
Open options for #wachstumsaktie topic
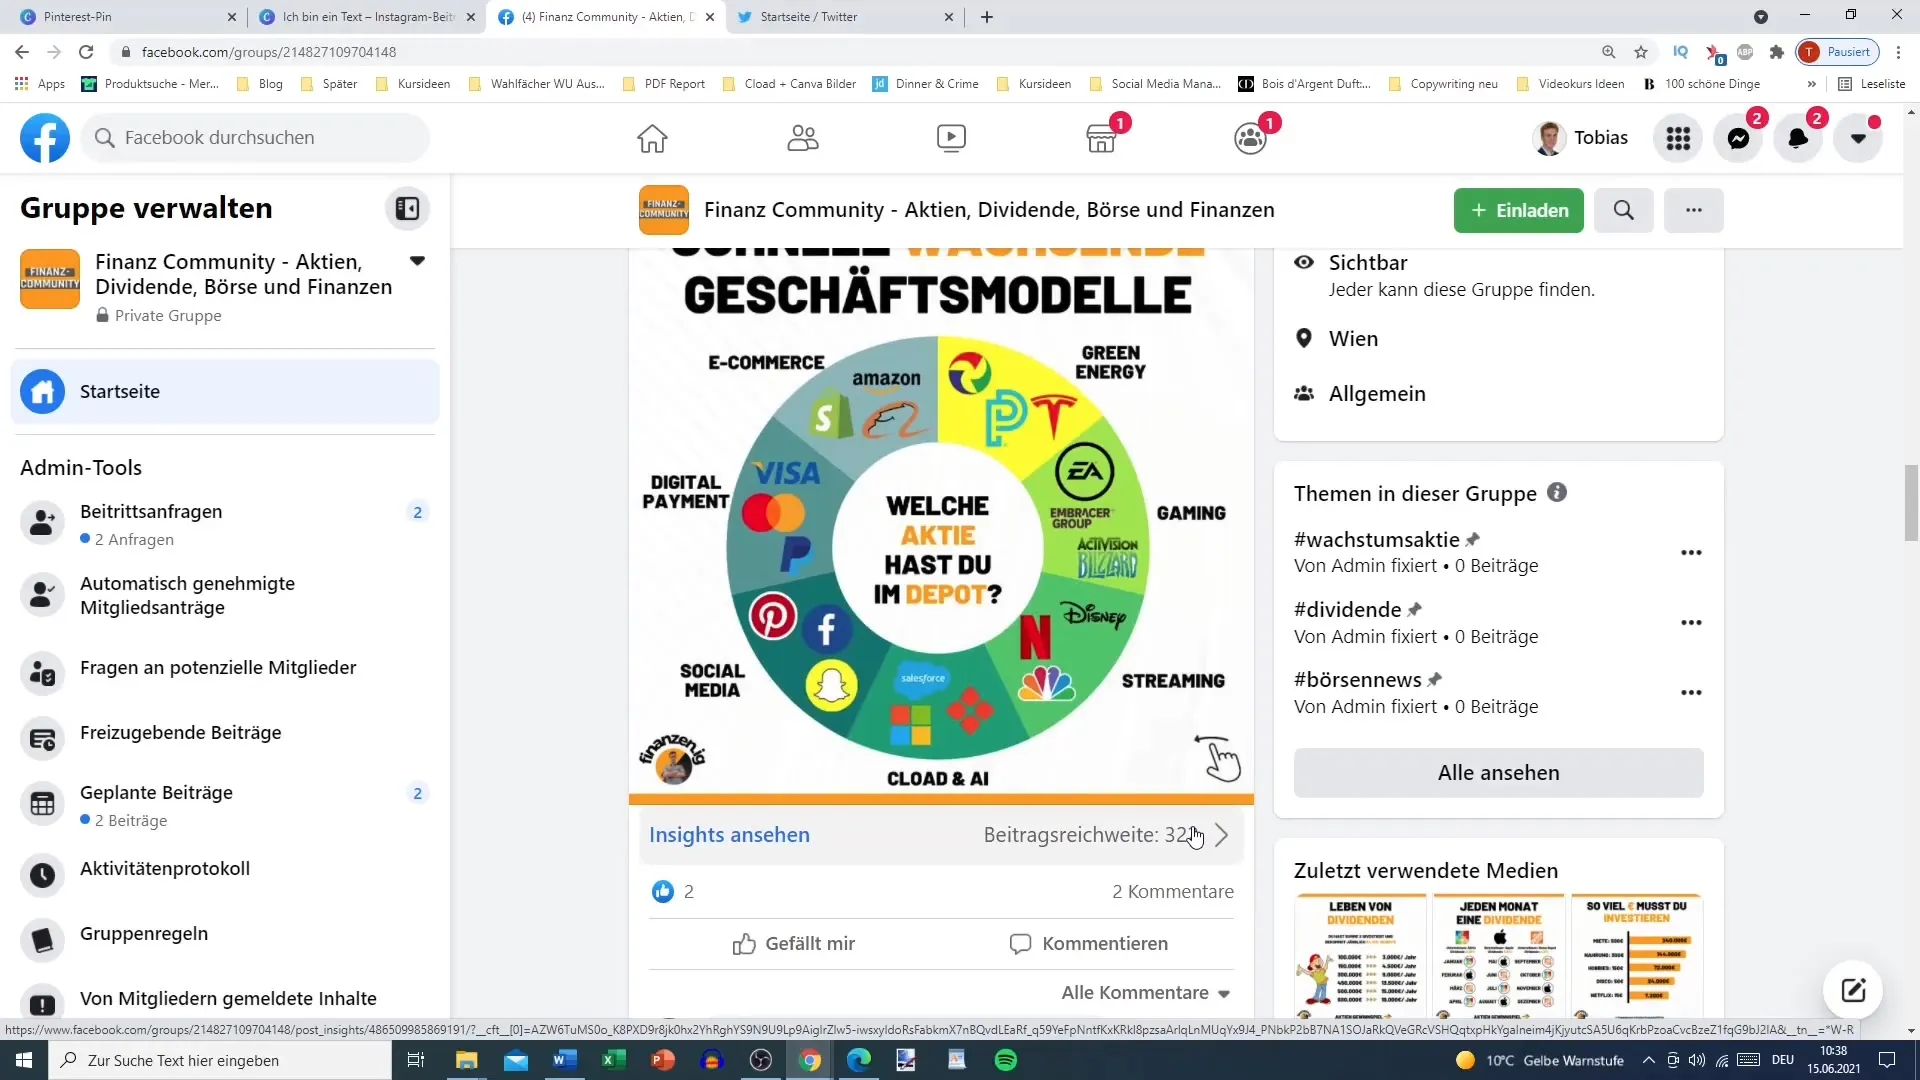click(1691, 553)
